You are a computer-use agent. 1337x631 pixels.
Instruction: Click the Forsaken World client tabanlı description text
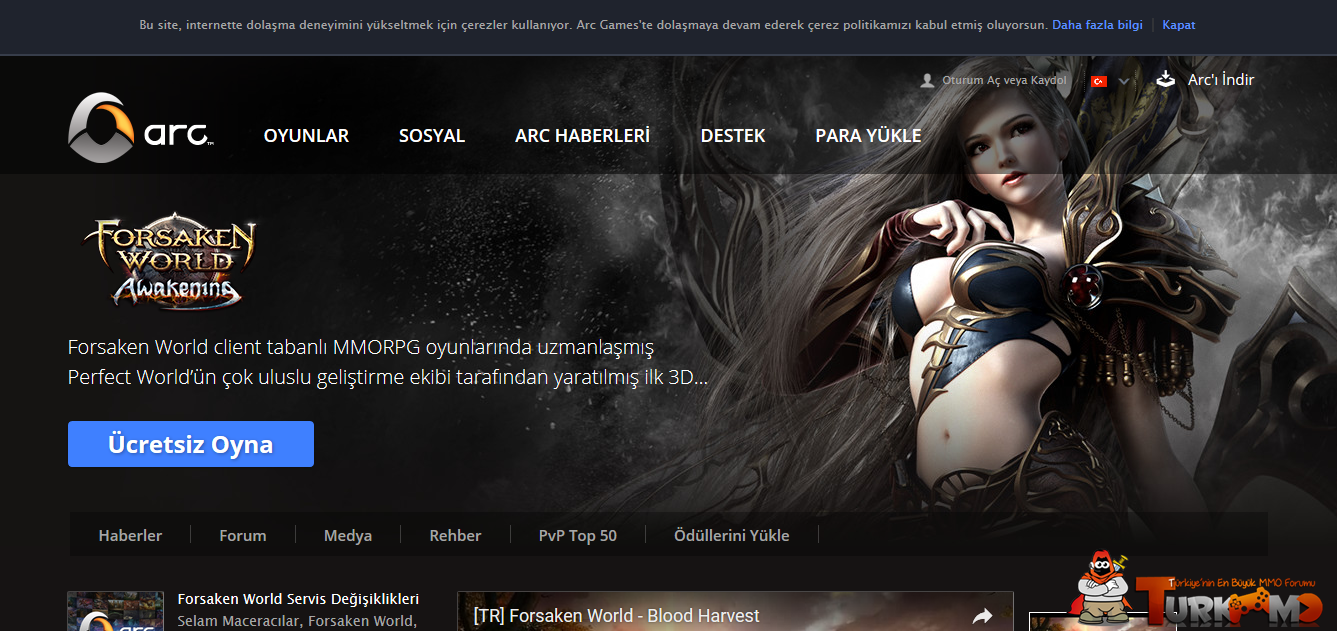coord(388,362)
